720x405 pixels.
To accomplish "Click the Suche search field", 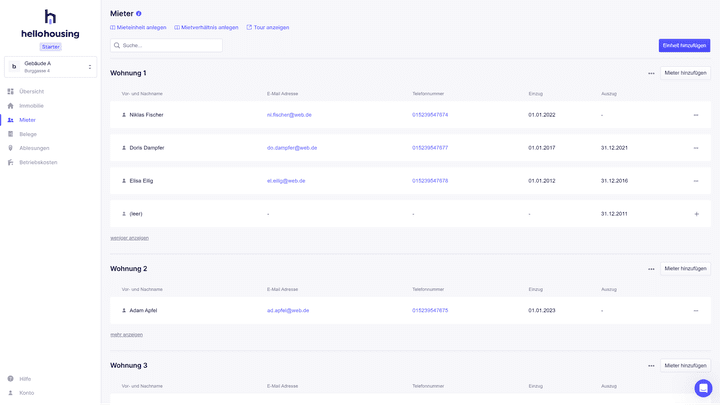I will 166,46.
